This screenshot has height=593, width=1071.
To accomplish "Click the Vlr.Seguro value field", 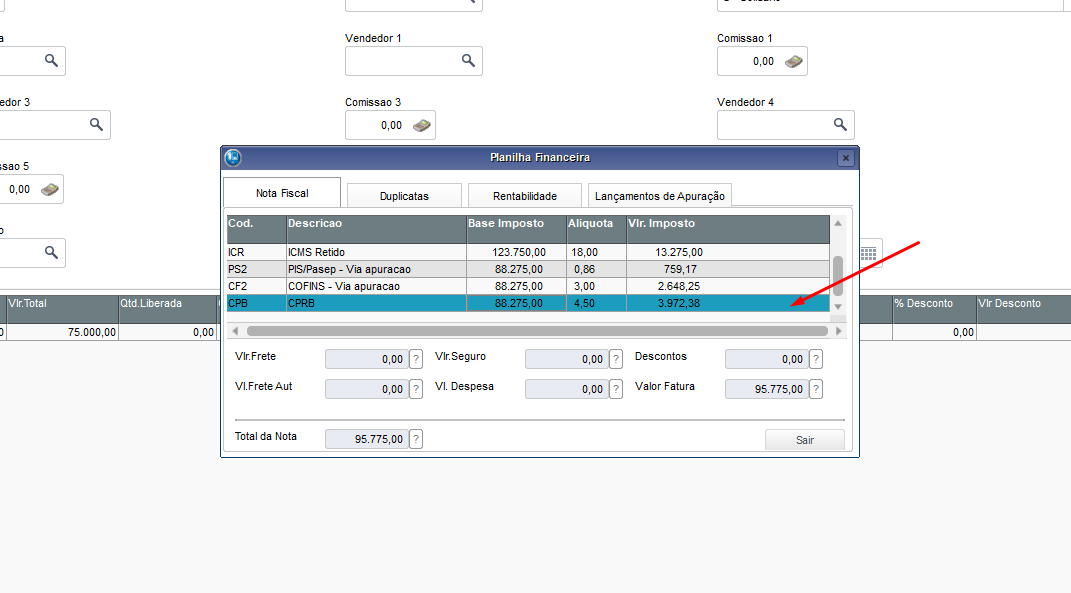I will [566, 359].
